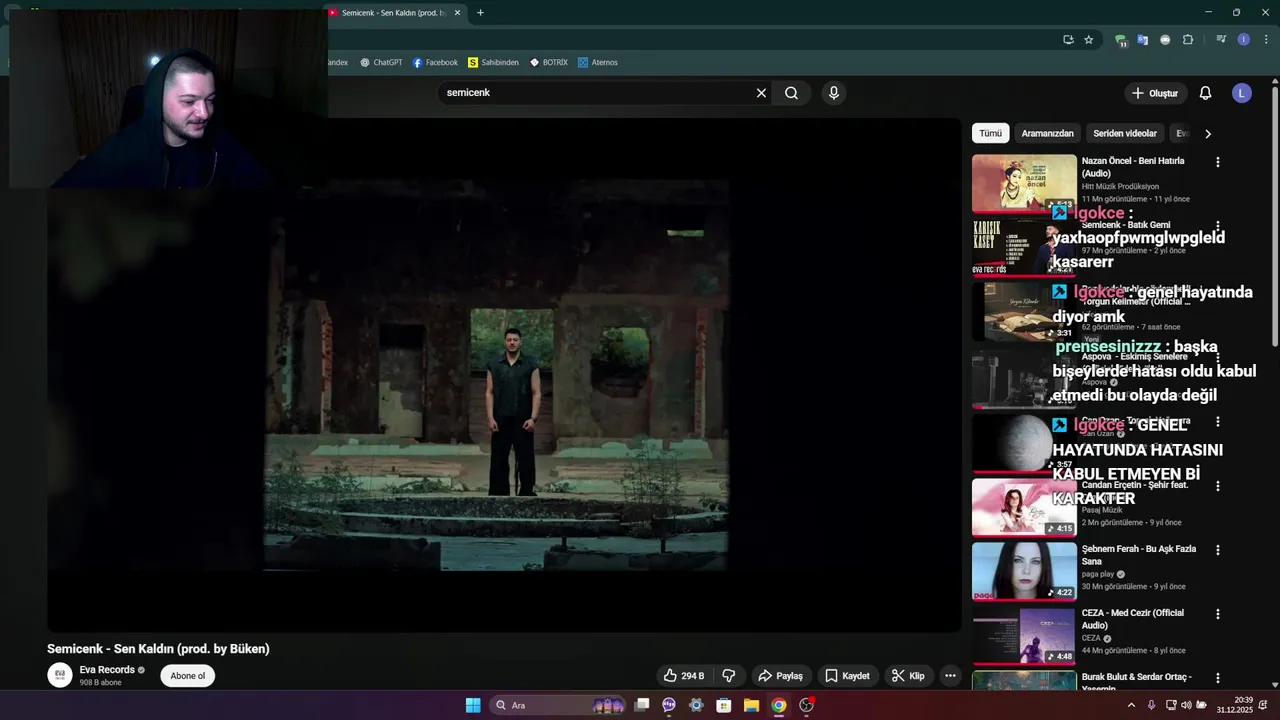Click the taskbar Ara search box
1280x720 pixels.
pos(558,705)
